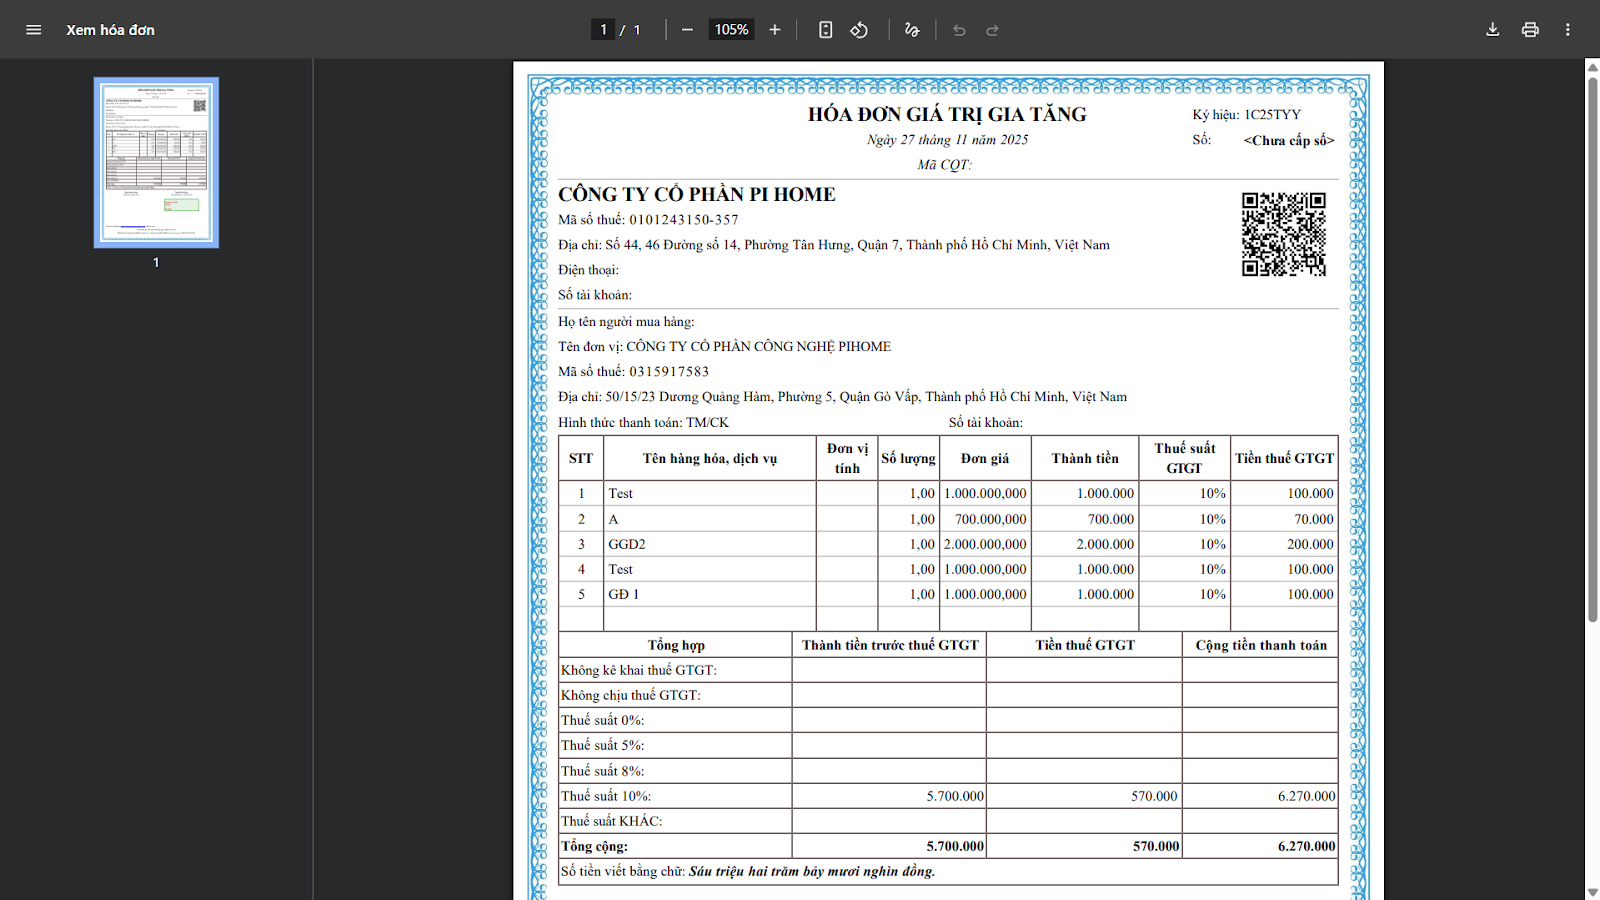Click the zoom in plus button
This screenshot has width=1600, height=900.
pos(775,30)
